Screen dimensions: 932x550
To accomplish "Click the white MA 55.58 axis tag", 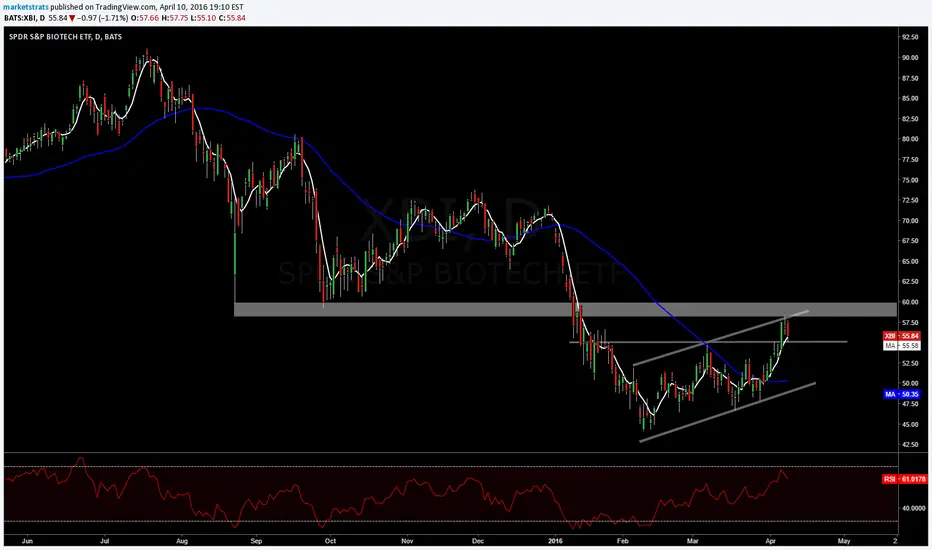I will pyautogui.click(x=902, y=345).
